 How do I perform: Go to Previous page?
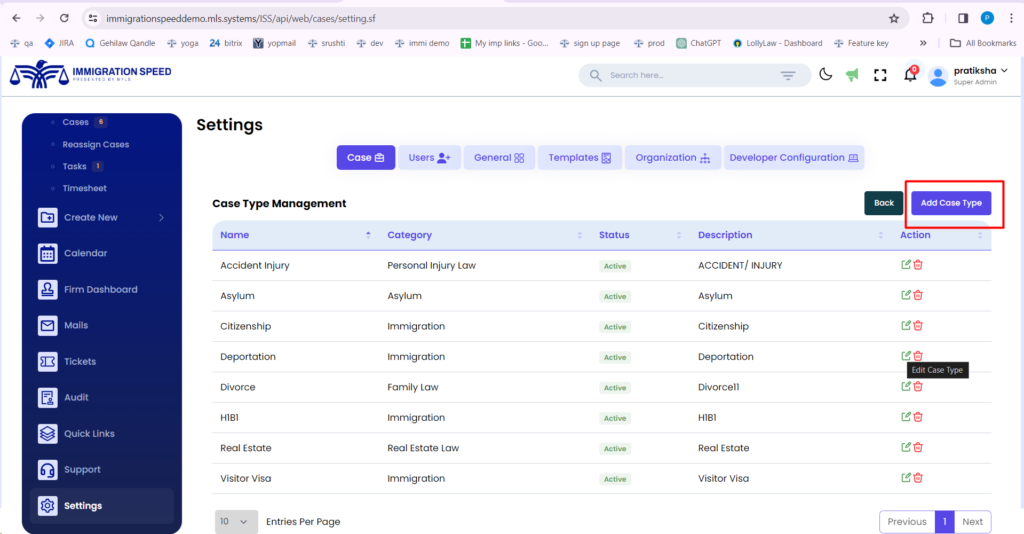pos(907,522)
